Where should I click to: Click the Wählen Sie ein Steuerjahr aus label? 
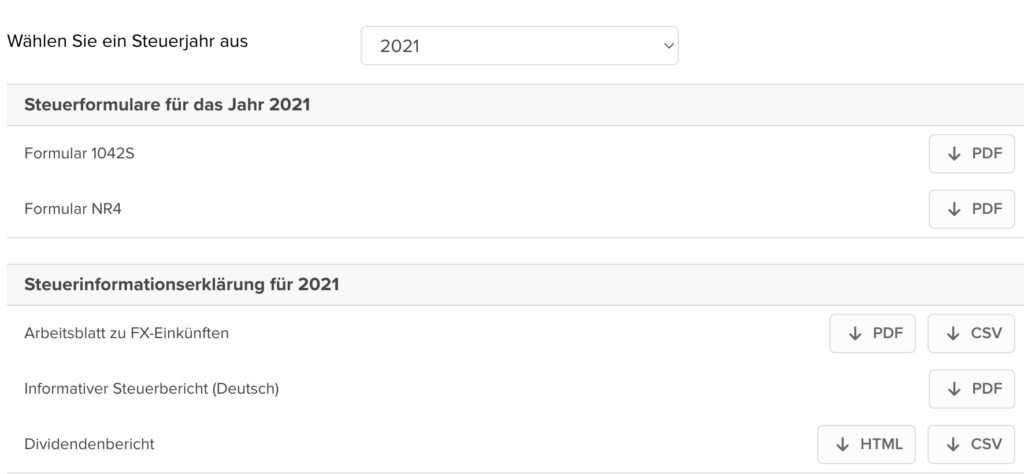coord(128,42)
